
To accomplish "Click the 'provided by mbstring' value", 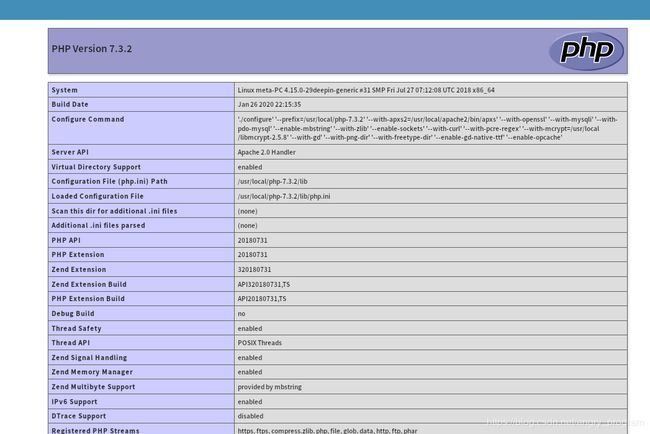I will coord(269,387).
